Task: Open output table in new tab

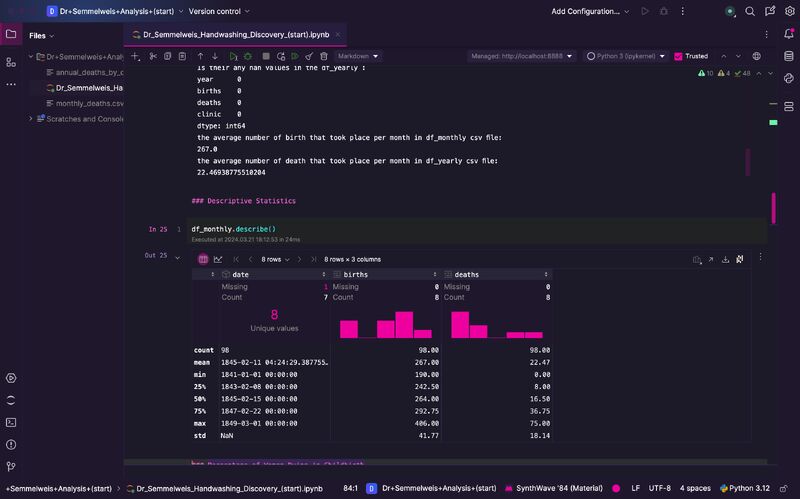Action: (711, 260)
